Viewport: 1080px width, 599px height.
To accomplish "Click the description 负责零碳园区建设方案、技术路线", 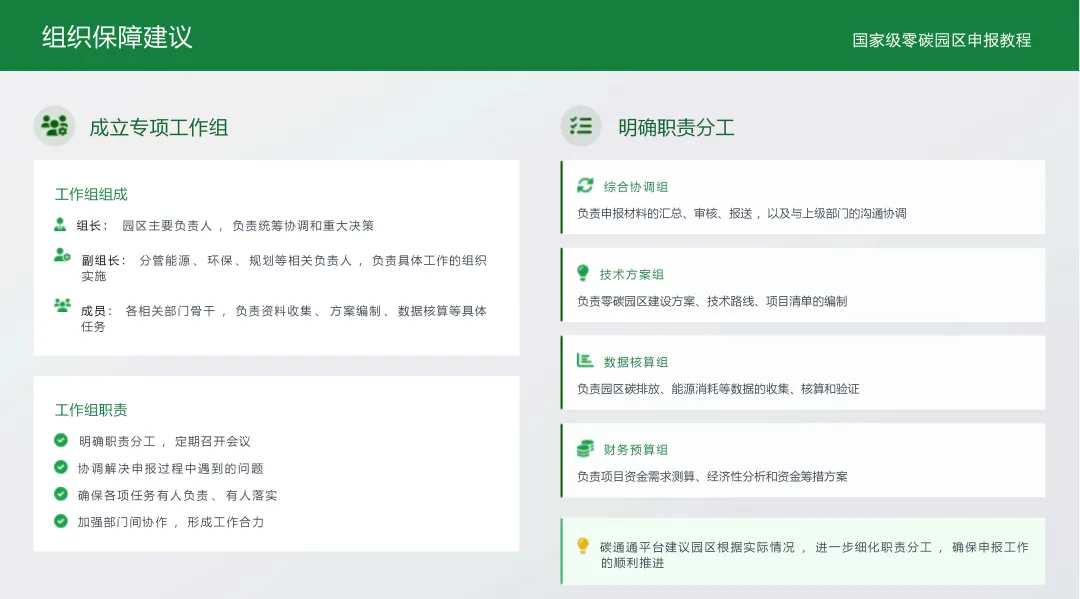I will click(x=712, y=301).
